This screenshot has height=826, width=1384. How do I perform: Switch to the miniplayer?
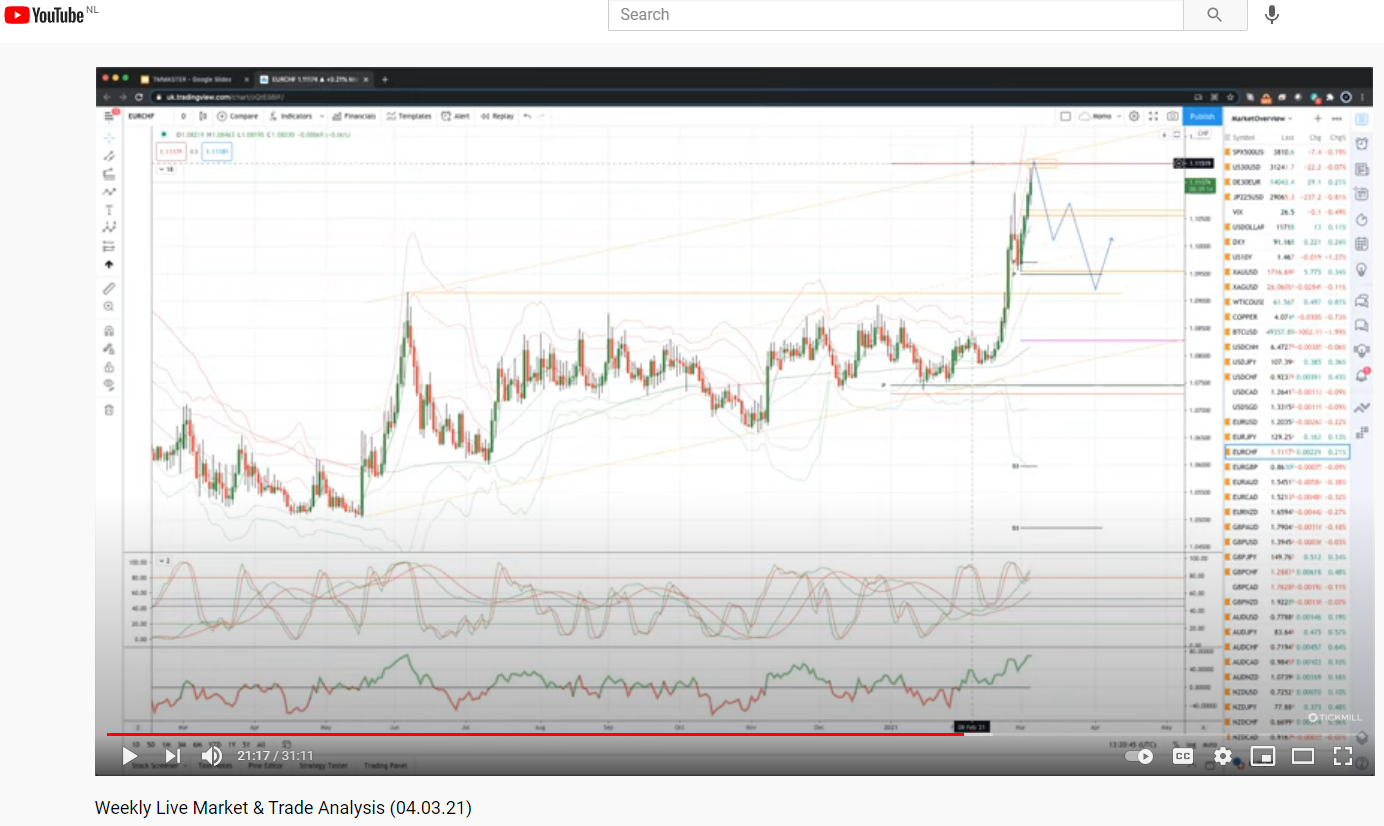tap(1263, 757)
